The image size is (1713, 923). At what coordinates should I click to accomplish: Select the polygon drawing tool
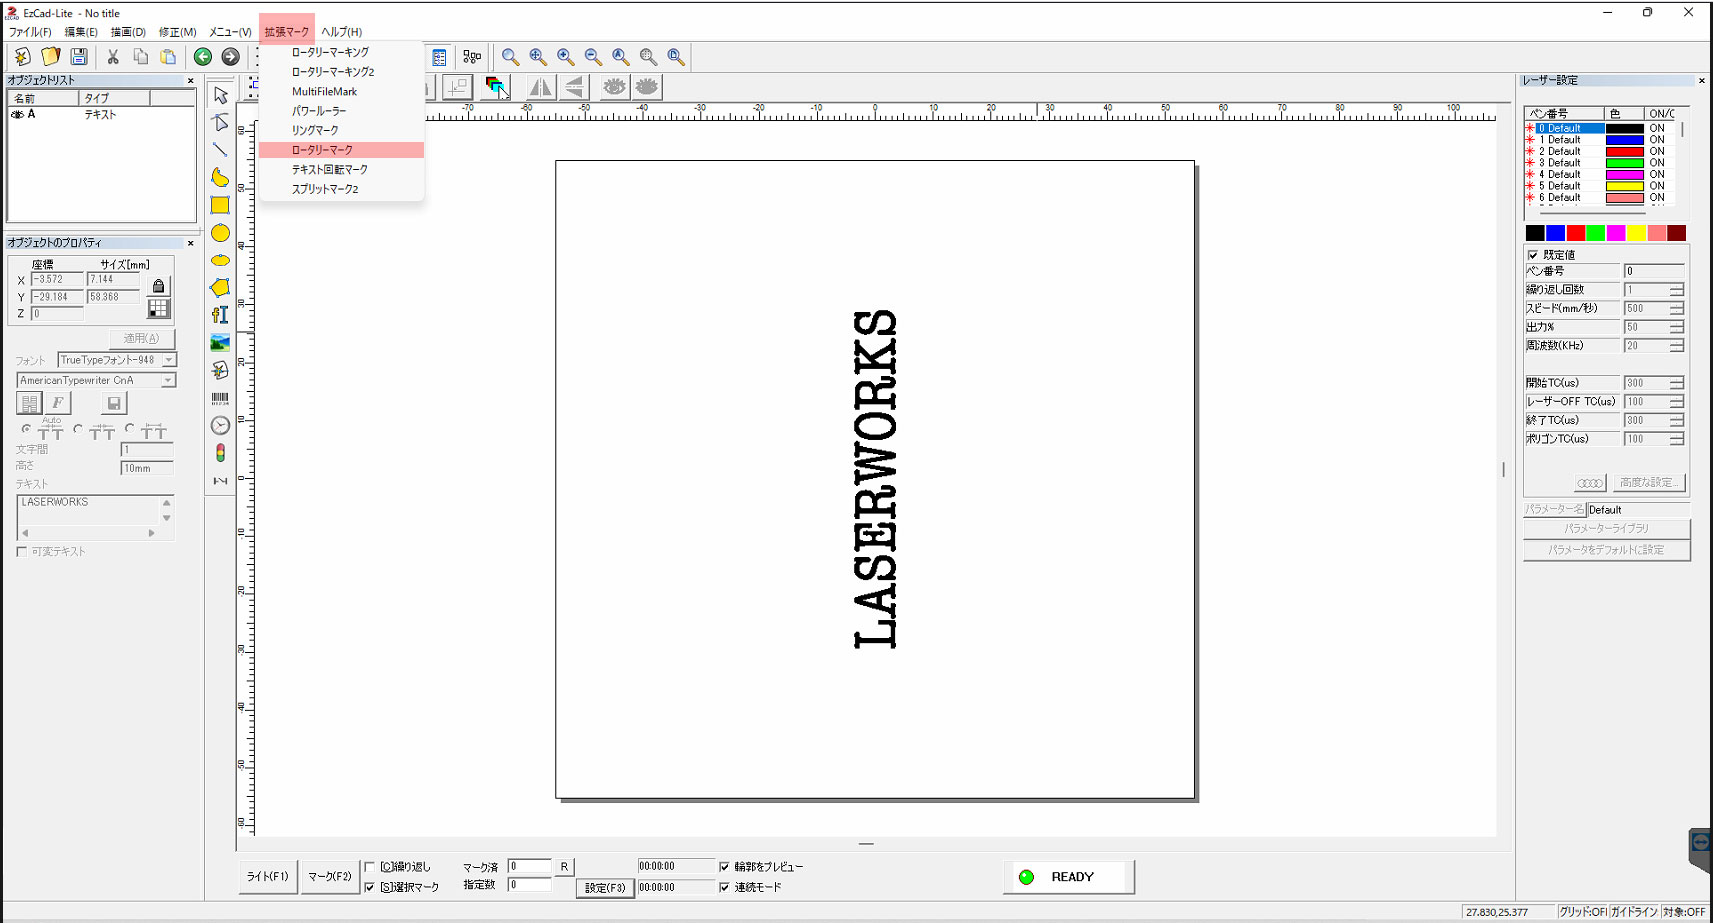[x=220, y=288]
